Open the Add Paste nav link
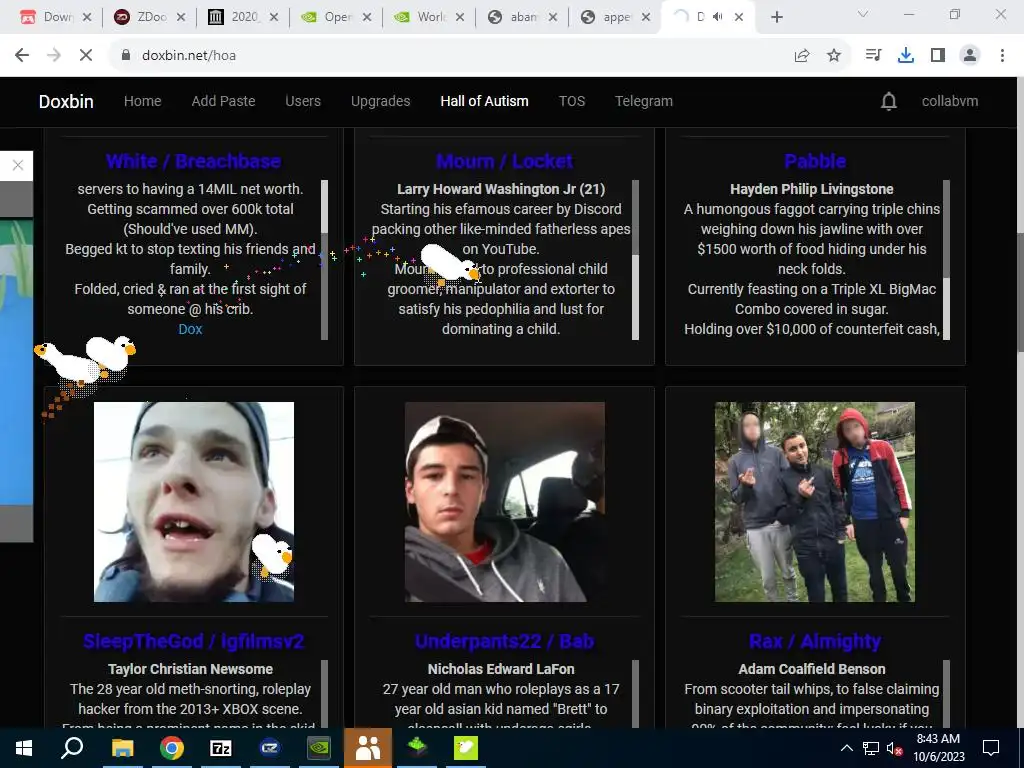This screenshot has width=1024, height=768. click(223, 101)
